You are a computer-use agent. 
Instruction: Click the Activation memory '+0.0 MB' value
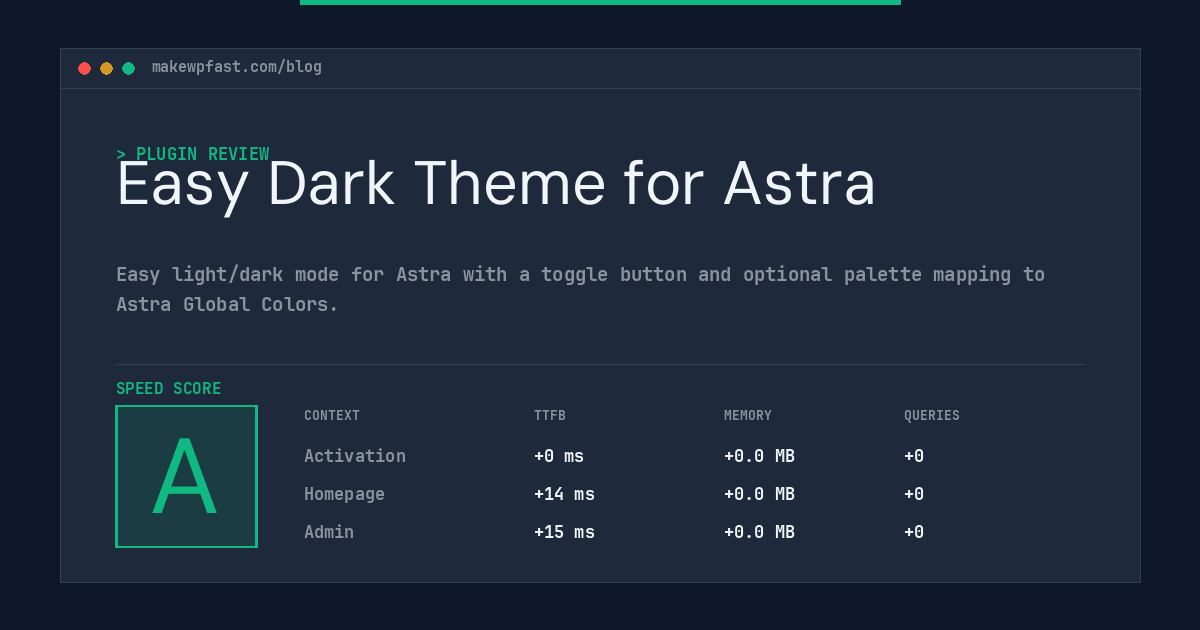point(759,456)
